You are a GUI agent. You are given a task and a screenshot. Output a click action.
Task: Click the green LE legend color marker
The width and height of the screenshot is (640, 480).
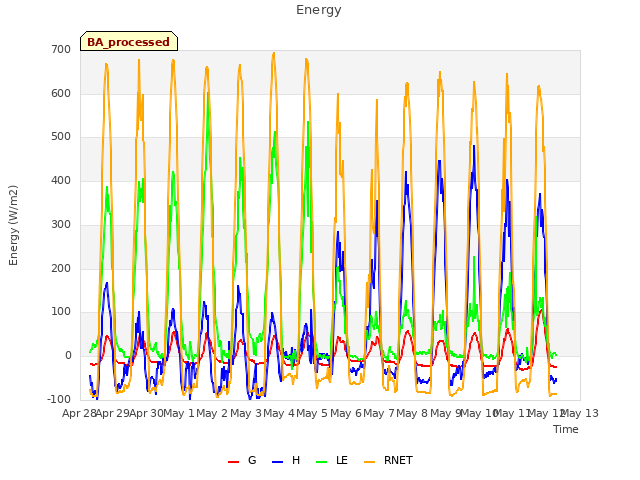(x=322, y=462)
